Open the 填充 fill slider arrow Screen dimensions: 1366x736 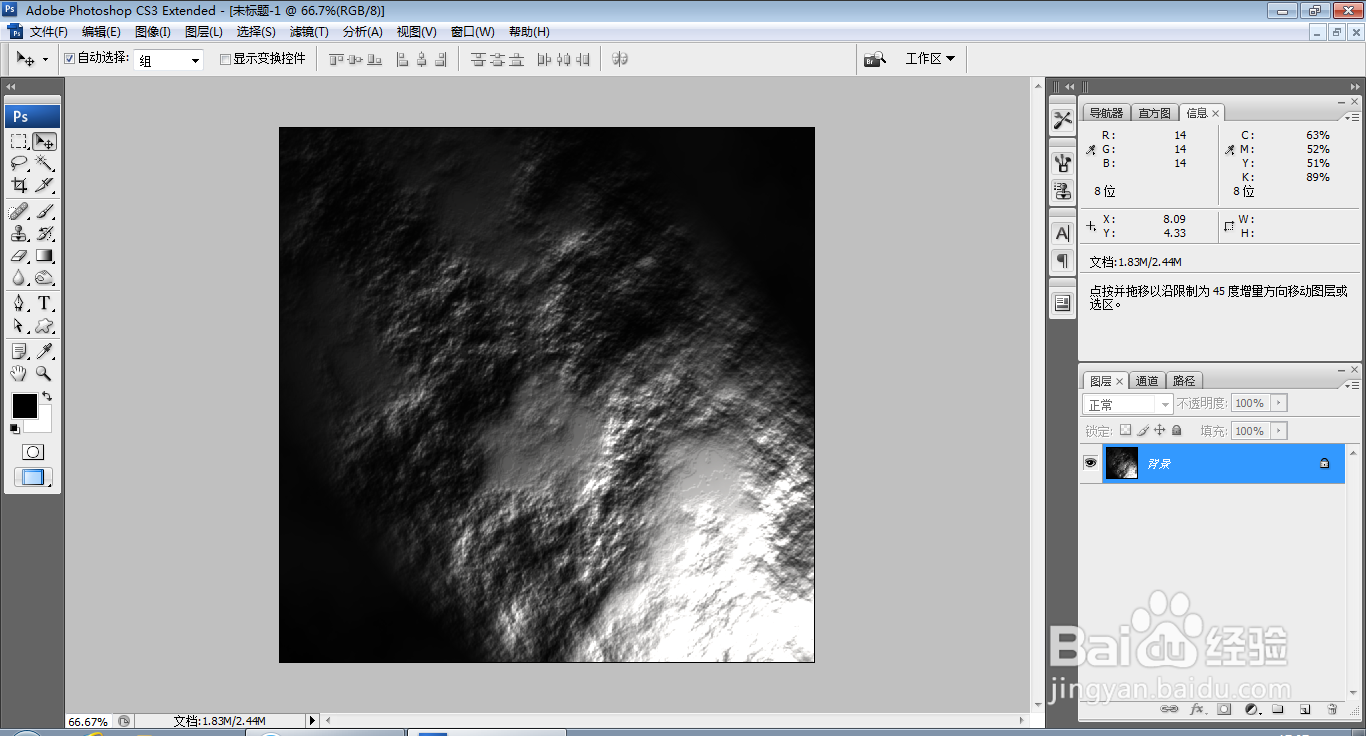point(1279,431)
